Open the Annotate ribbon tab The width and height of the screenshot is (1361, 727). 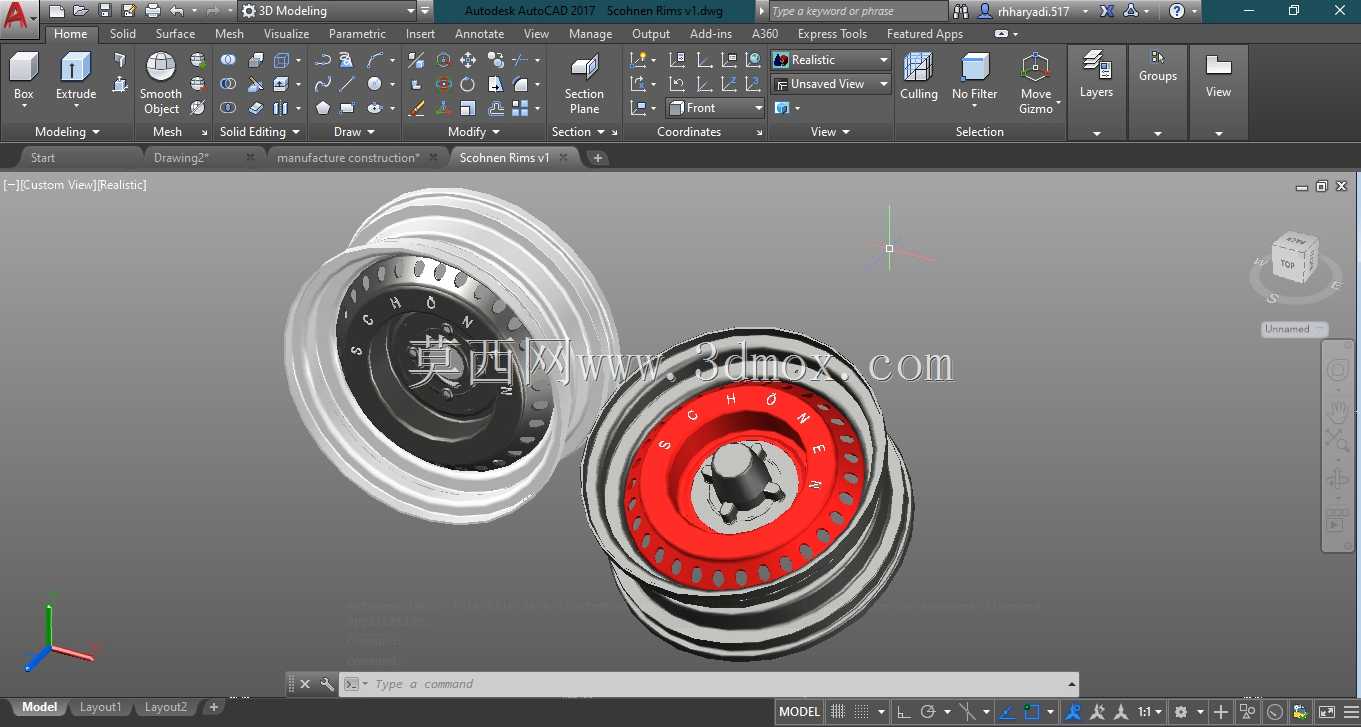(x=480, y=34)
